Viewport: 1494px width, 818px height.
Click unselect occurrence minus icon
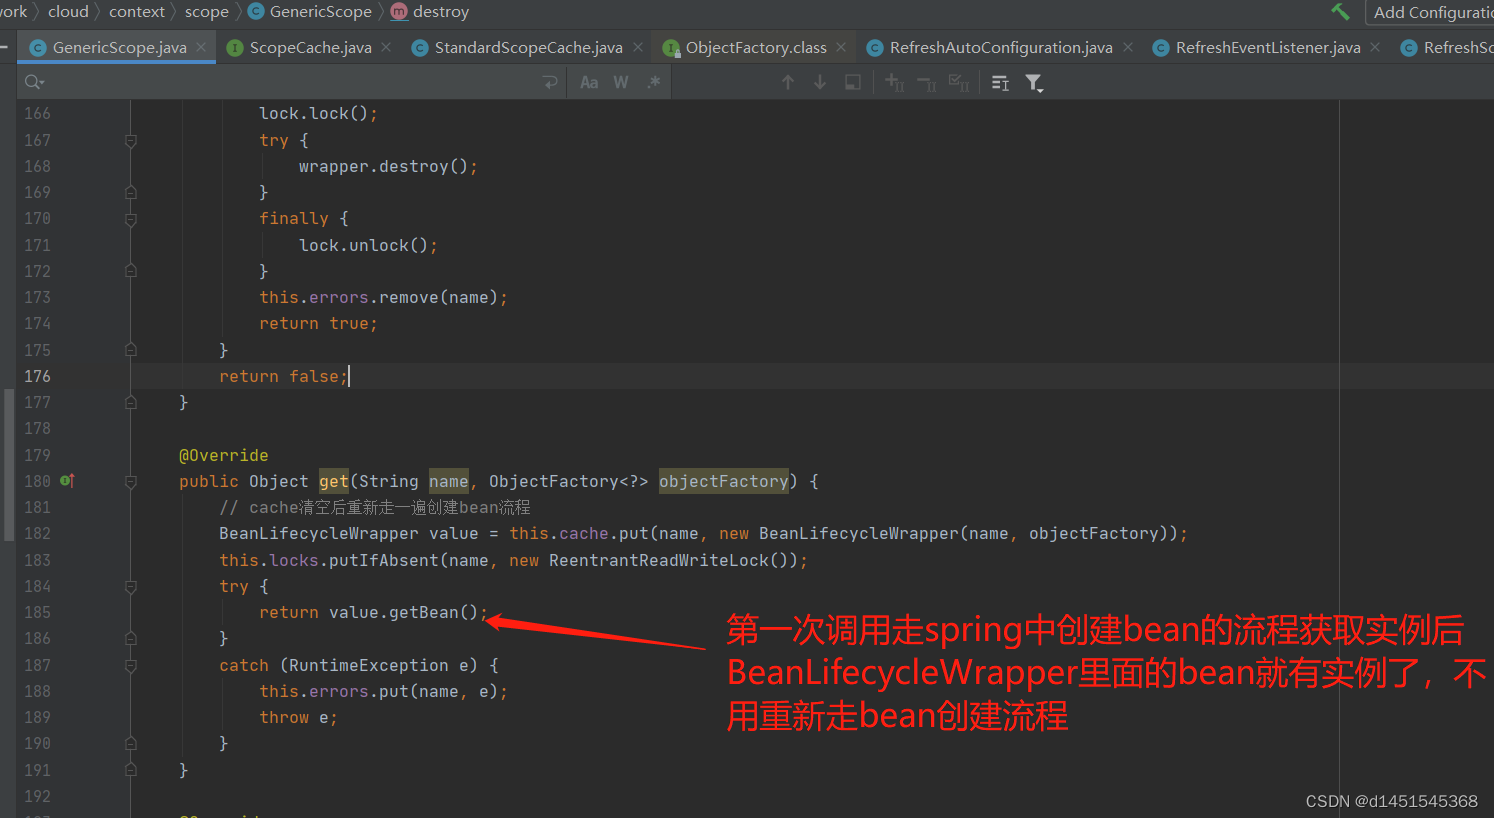tap(927, 82)
